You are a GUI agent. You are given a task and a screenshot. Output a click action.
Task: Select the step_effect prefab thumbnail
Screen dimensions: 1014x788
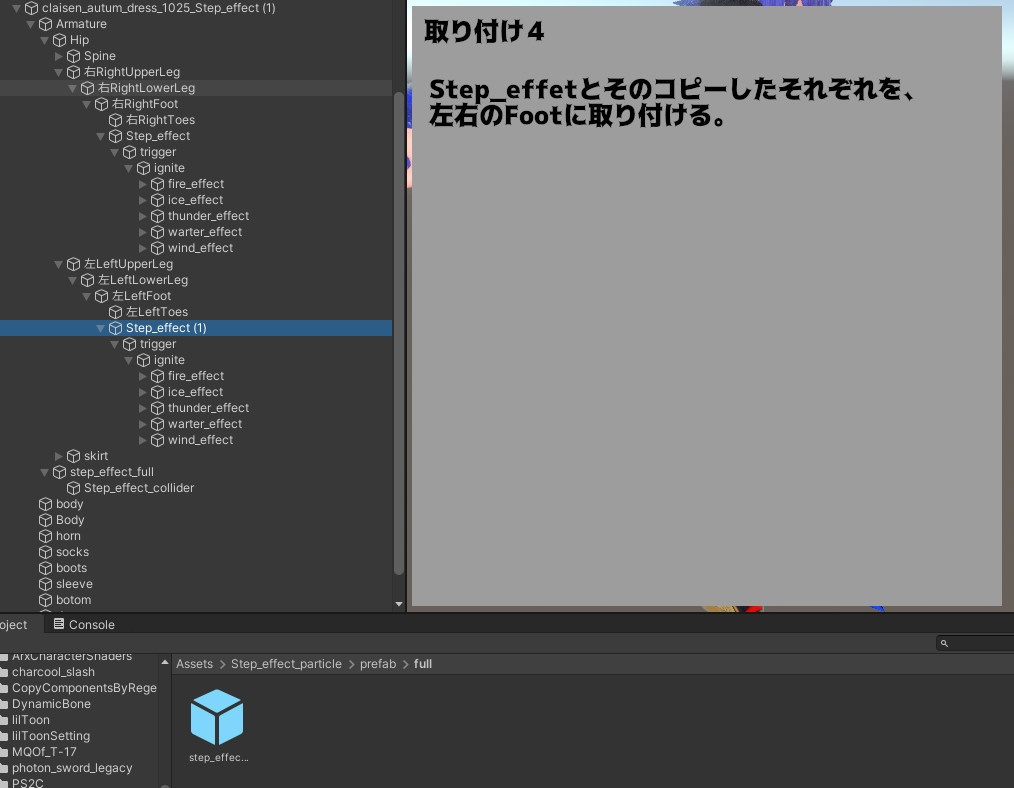(217, 716)
